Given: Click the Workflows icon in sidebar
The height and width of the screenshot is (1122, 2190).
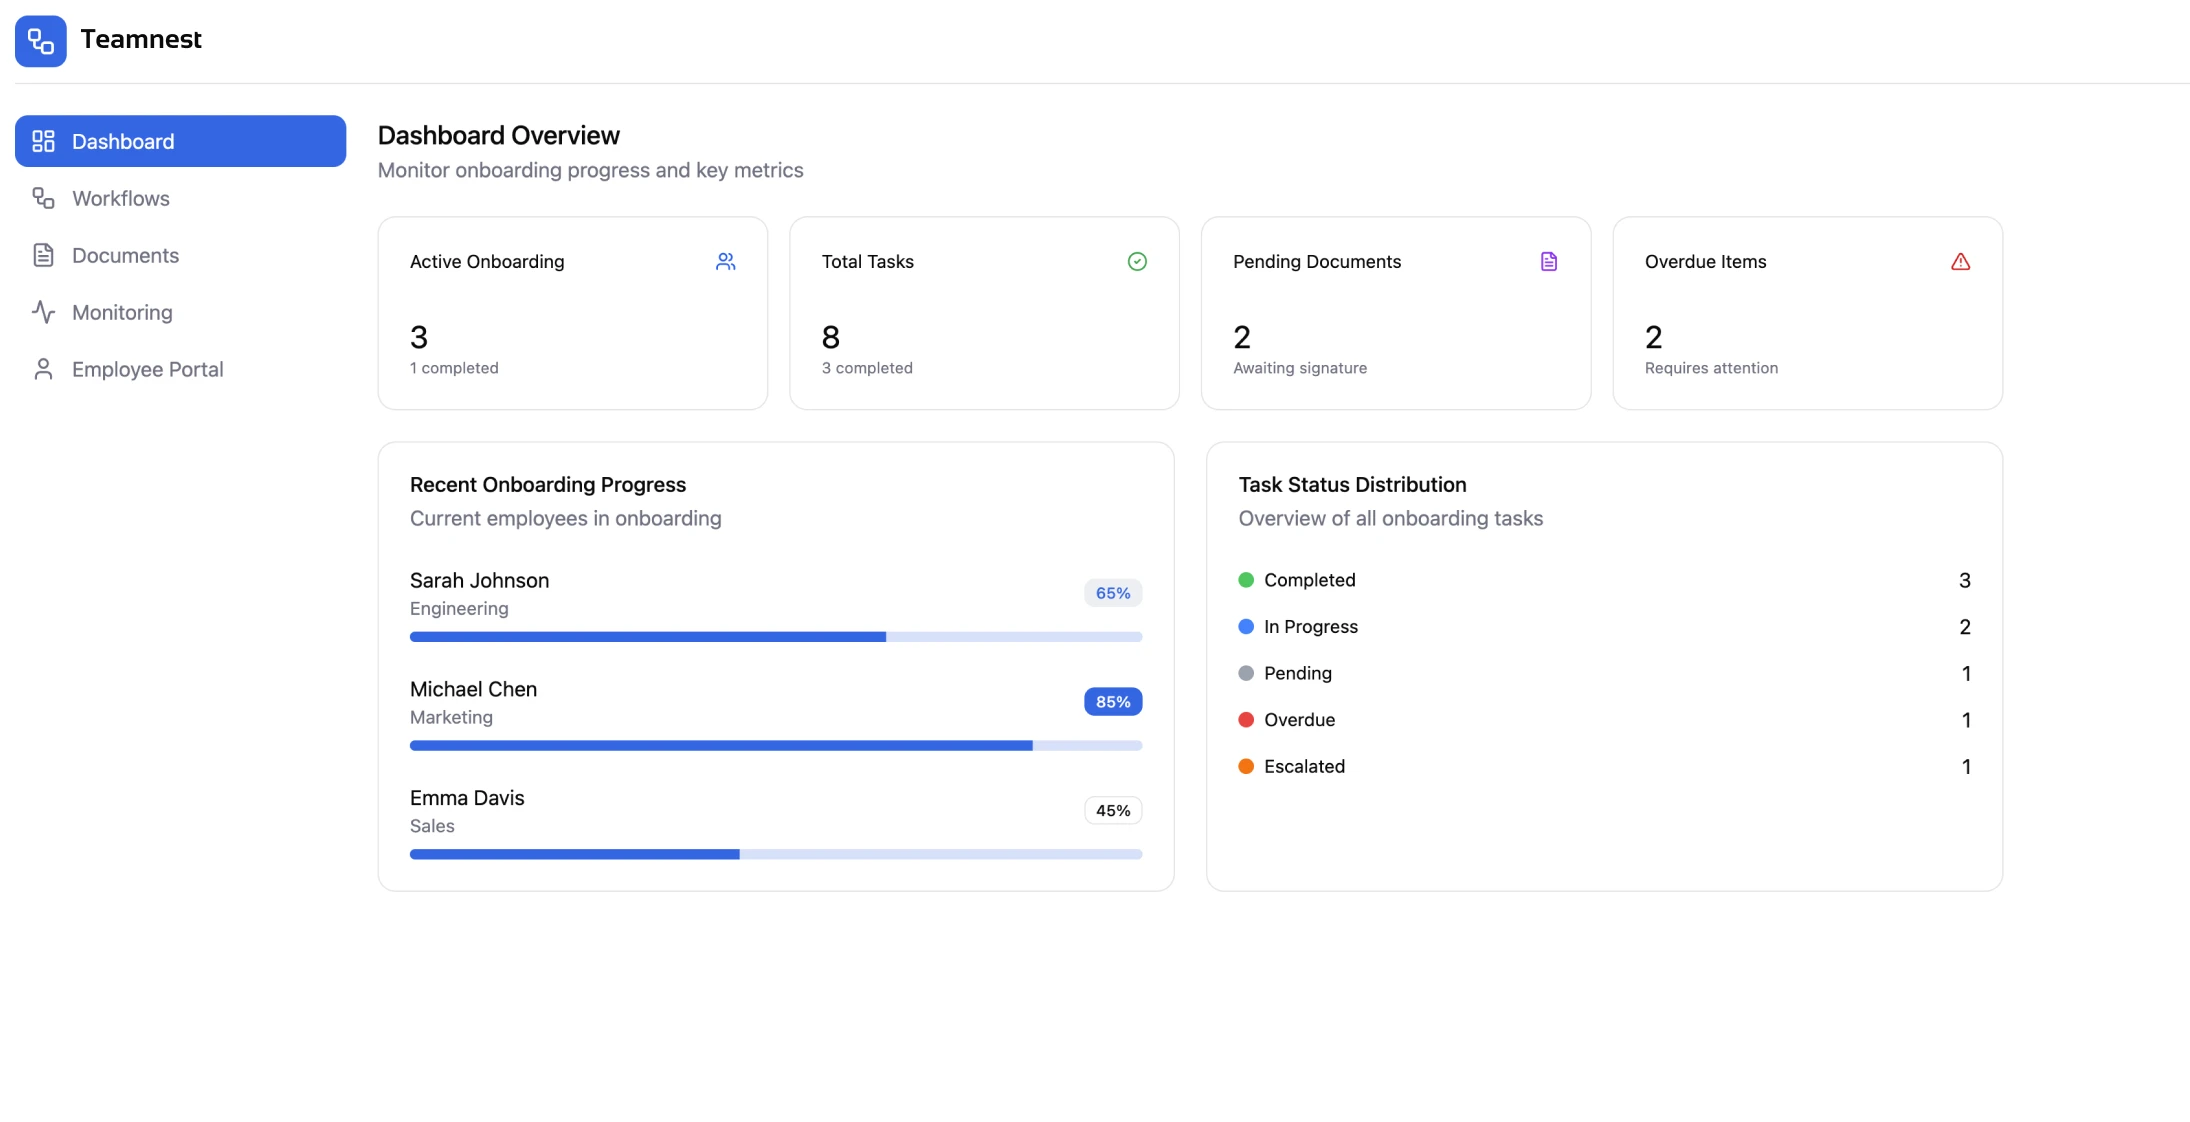Looking at the screenshot, I should 43,198.
